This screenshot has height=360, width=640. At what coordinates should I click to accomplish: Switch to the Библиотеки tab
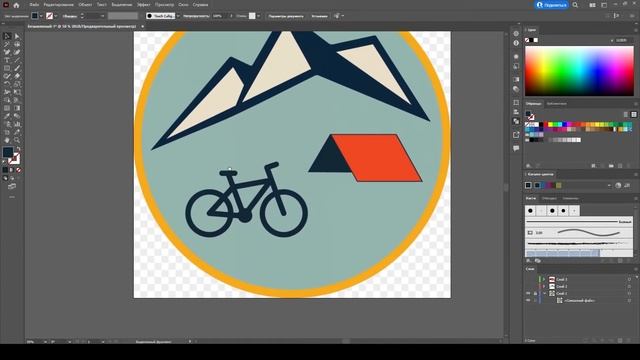pyautogui.click(x=556, y=104)
